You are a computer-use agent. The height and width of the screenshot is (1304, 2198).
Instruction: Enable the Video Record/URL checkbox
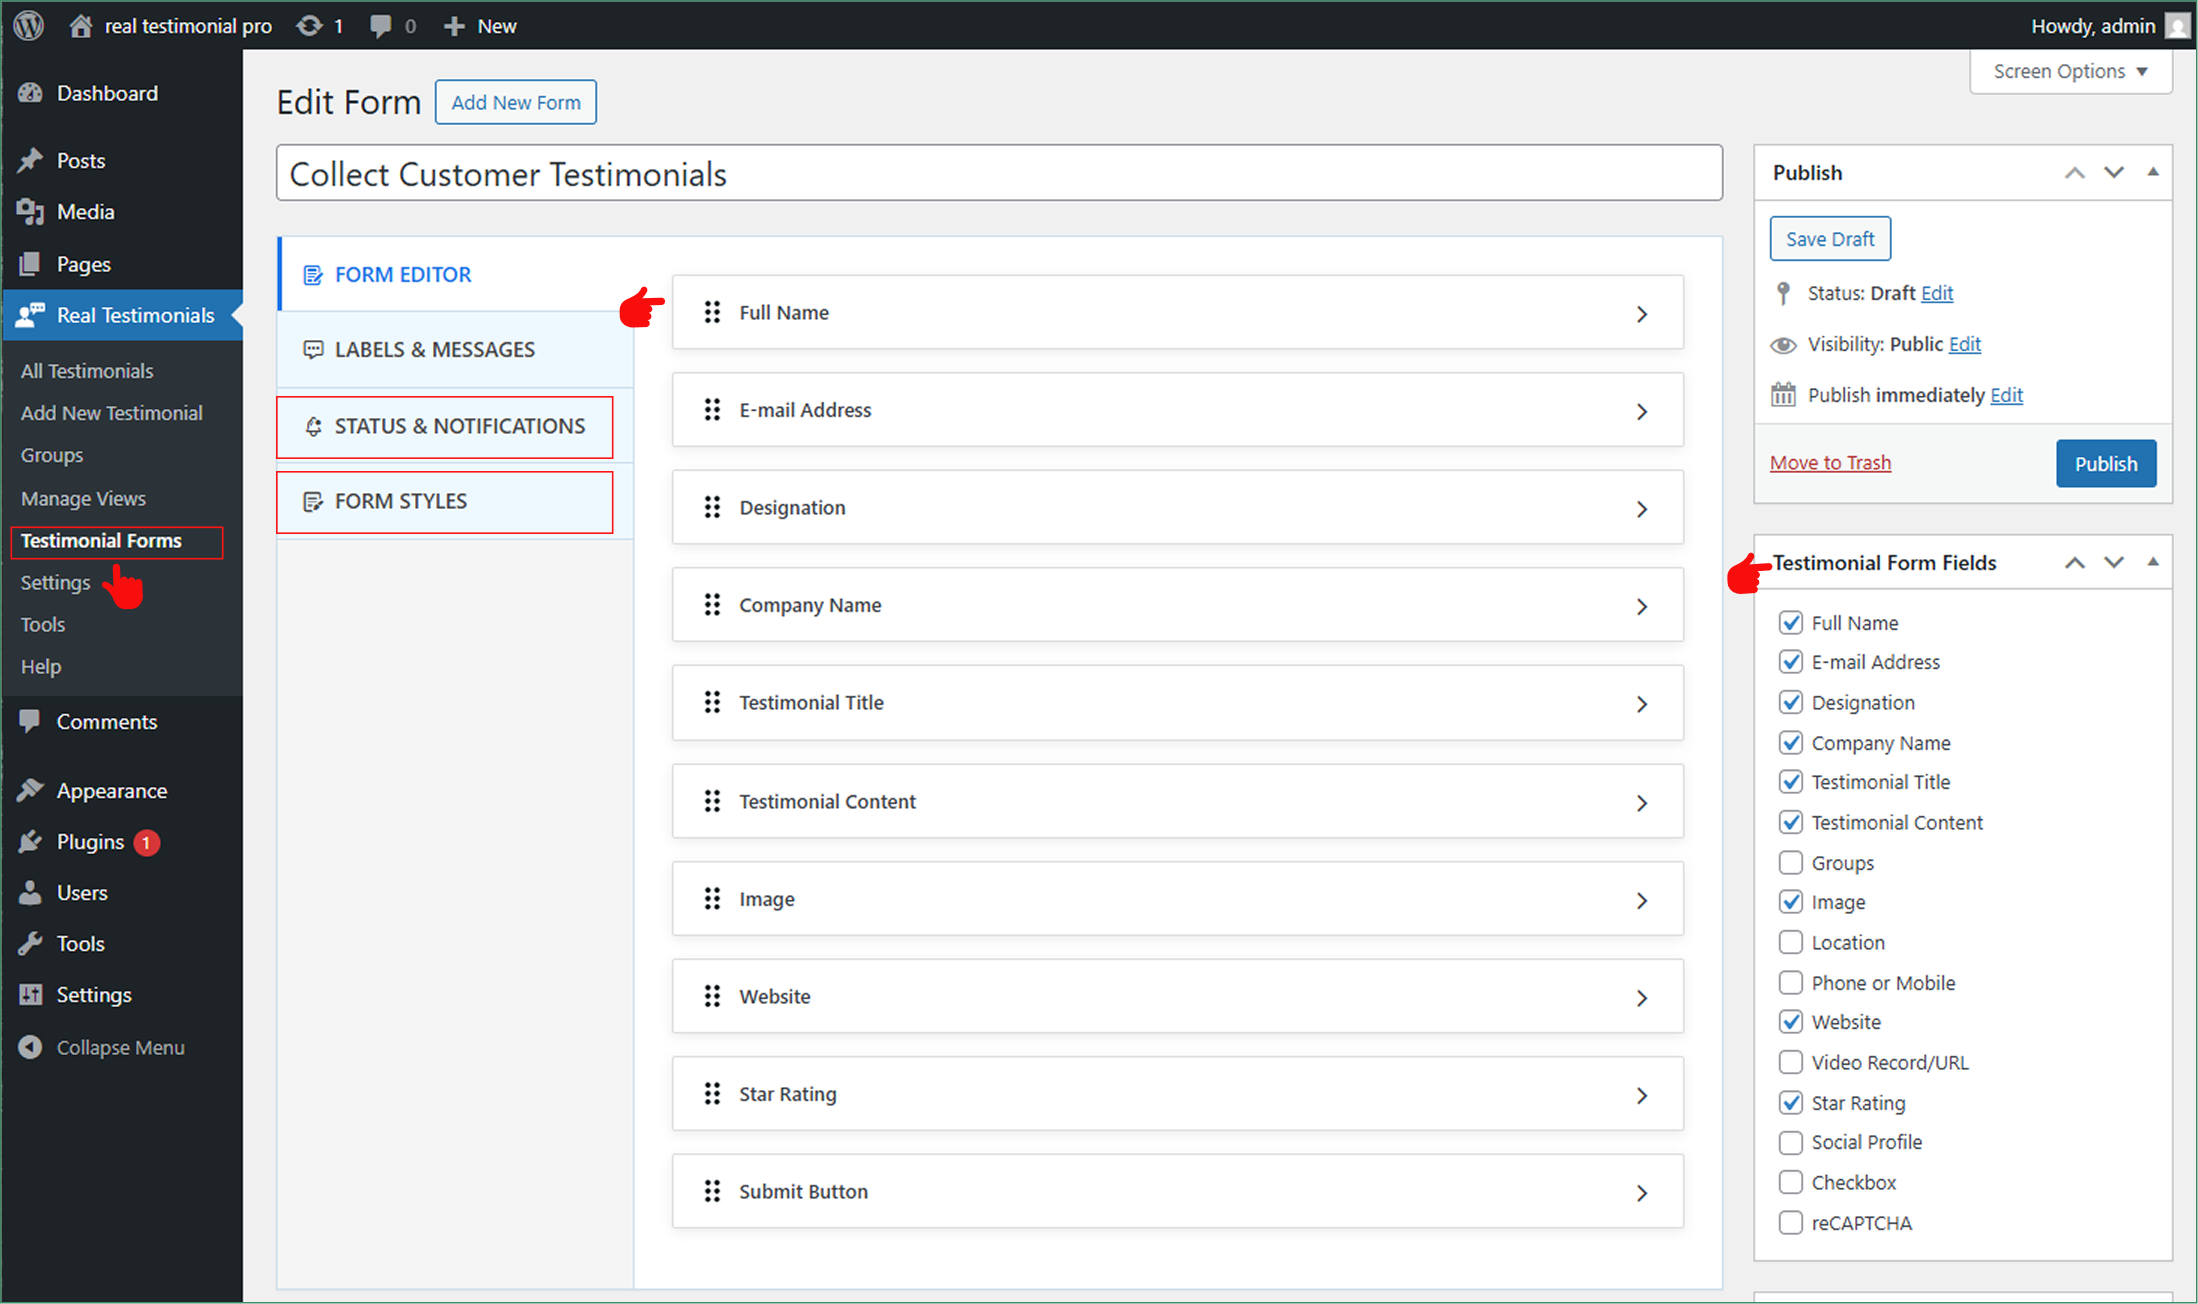pos(1791,1062)
